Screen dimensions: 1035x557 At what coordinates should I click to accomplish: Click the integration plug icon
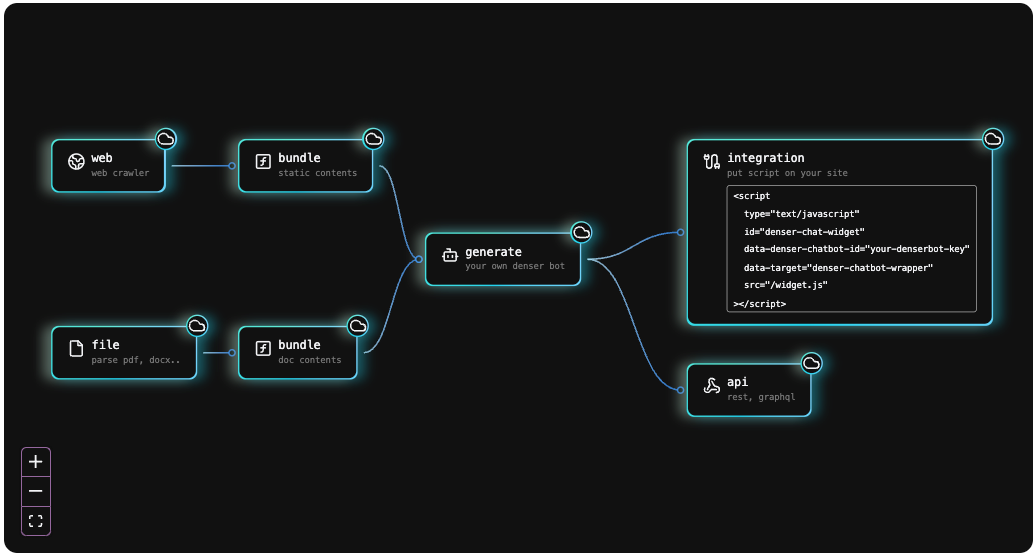711,162
